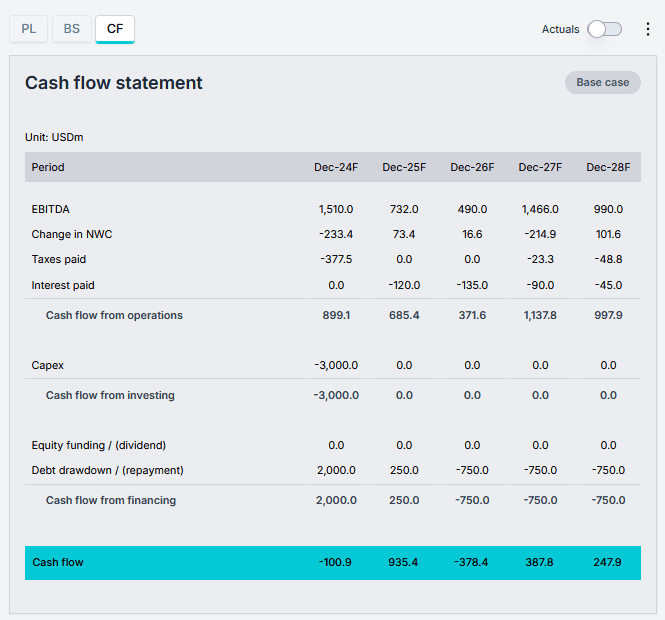
Task: Click the EBITDA value 1,466.0
Action: (x=540, y=209)
